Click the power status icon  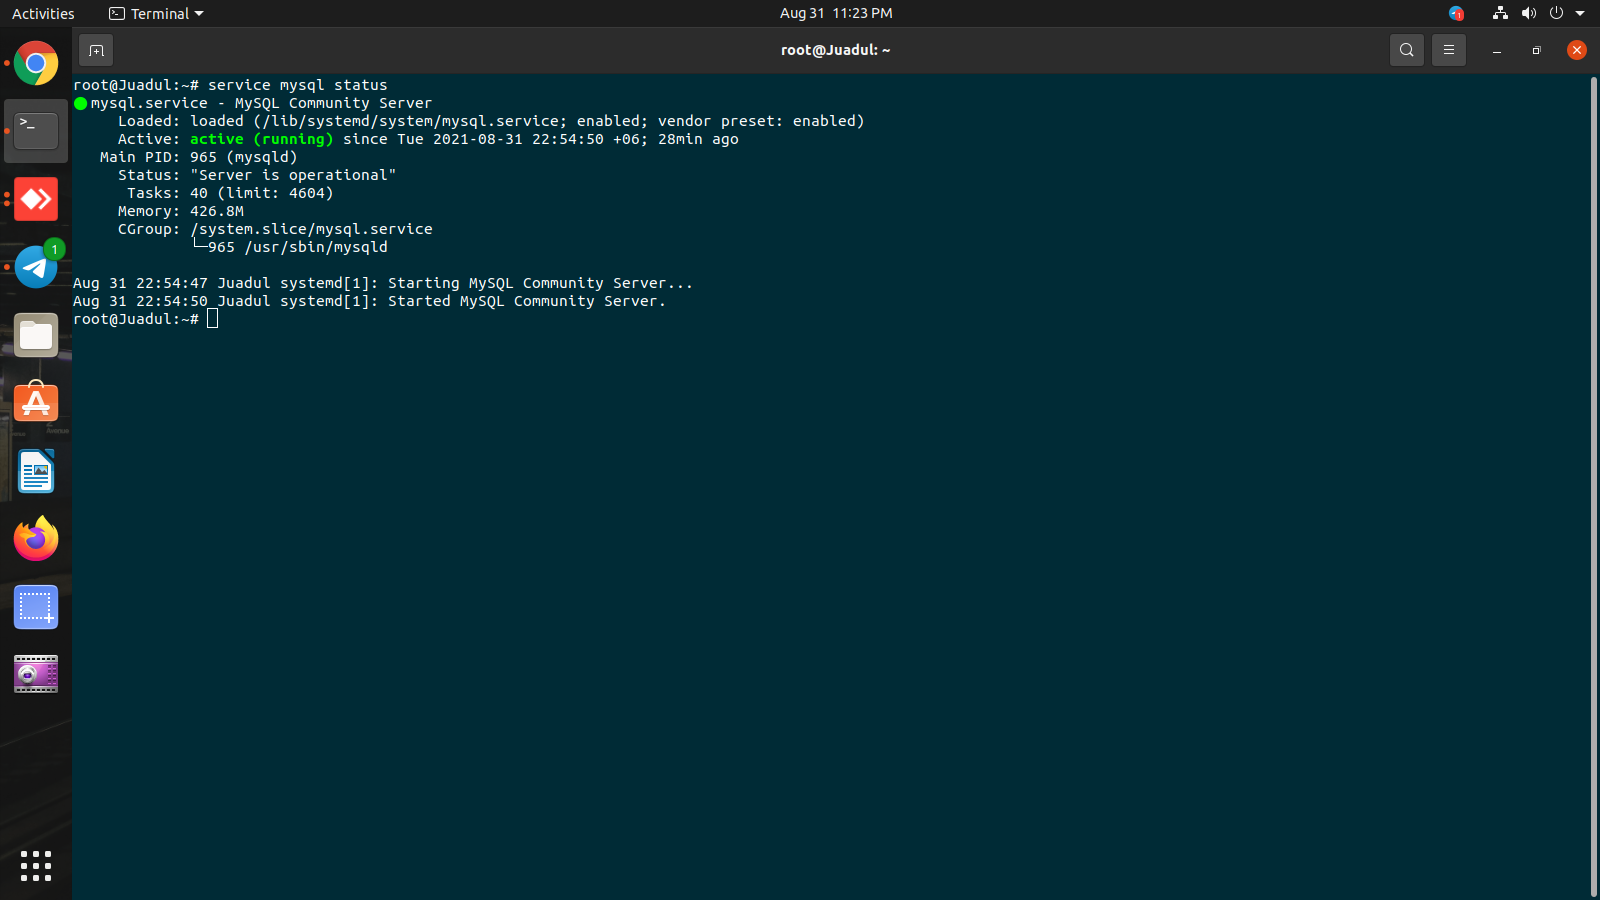point(1557,13)
